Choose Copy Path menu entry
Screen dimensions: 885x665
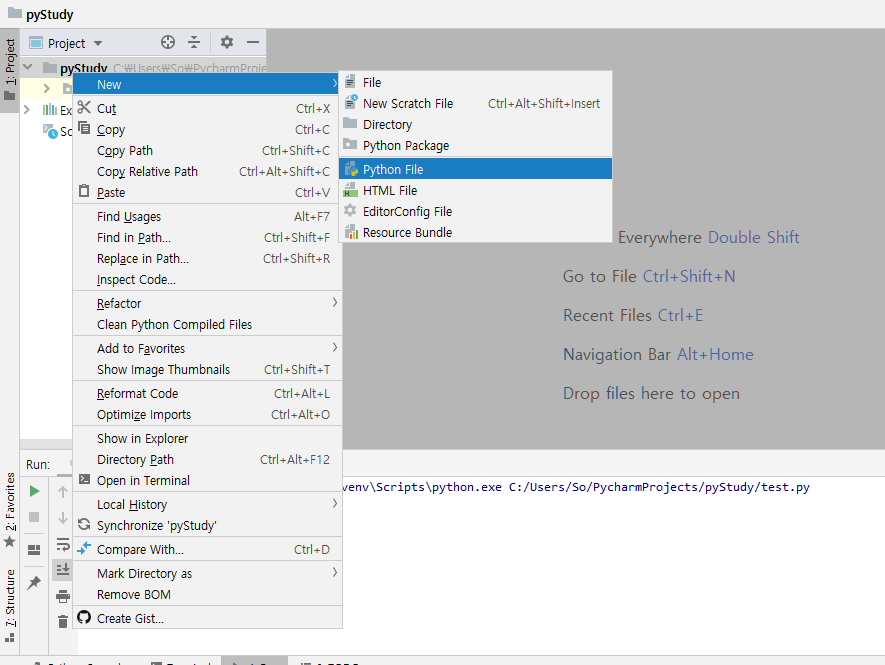pyautogui.click(x=208, y=151)
